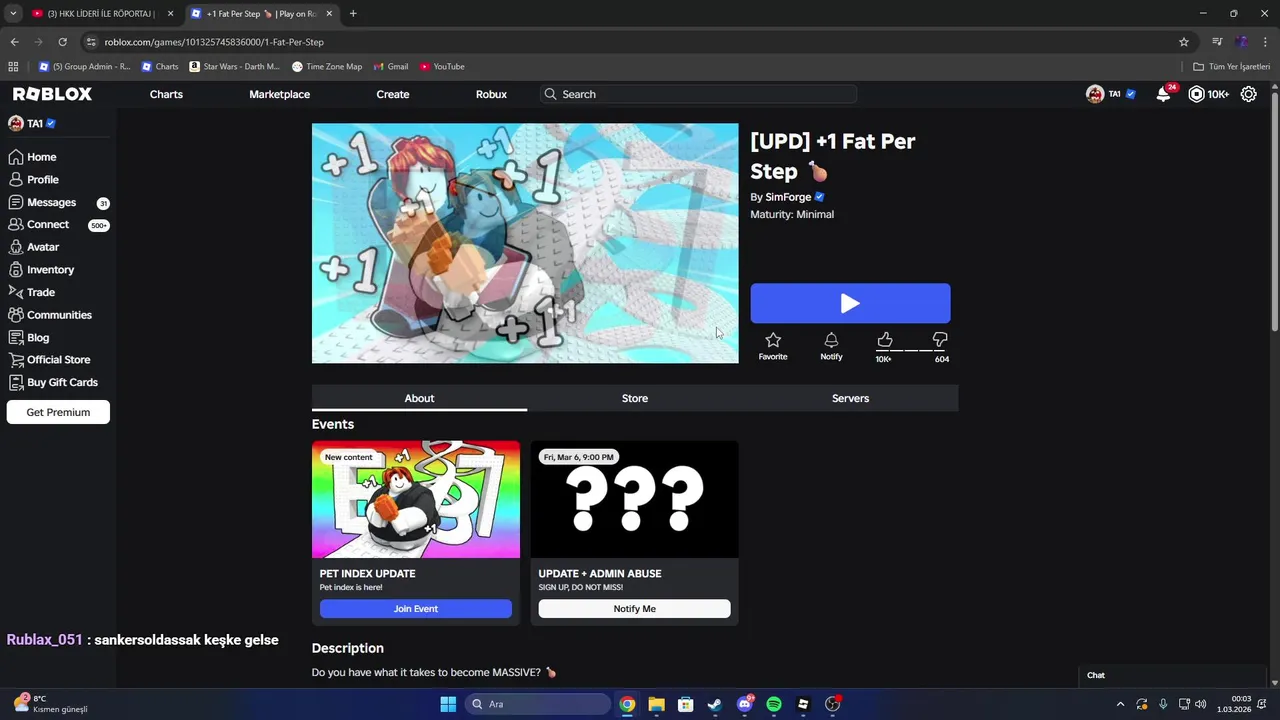The image size is (1280, 720).
Task: Open the Tüm Yer İşaretleri folder
Action: click(x=1231, y=66)
